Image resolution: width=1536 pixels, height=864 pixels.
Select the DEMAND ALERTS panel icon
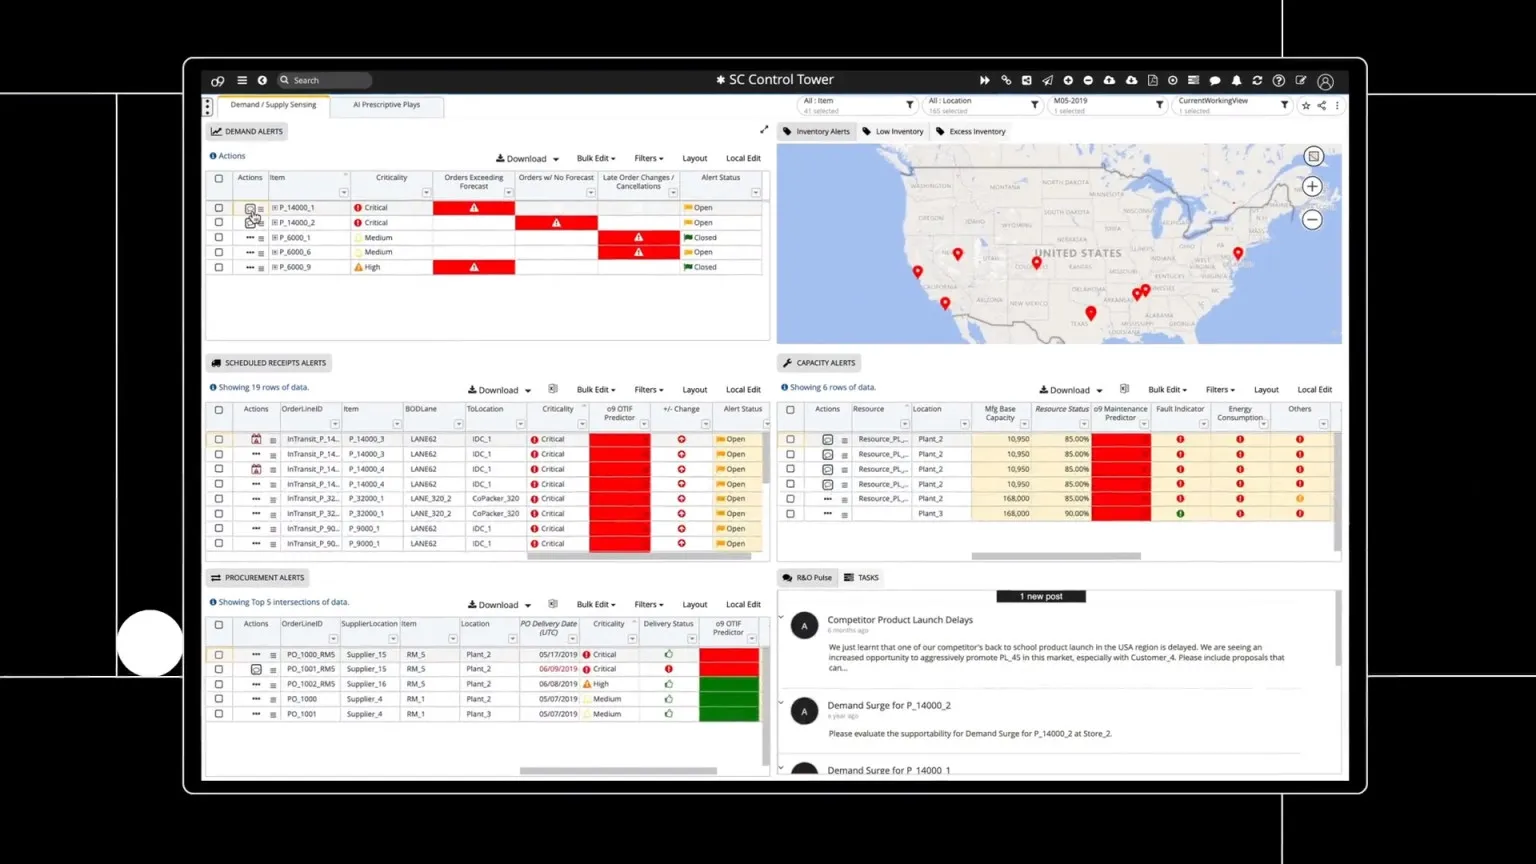pyautogui.click(x=215, y=131)
